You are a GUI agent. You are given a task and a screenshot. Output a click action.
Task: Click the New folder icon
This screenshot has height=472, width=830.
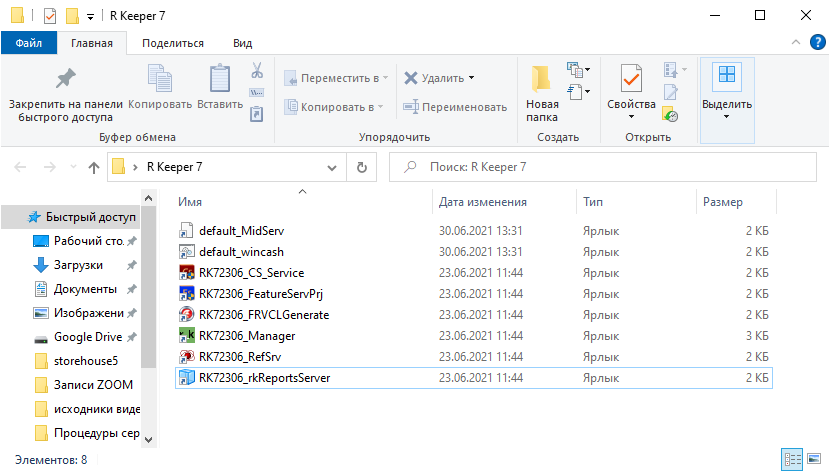(541, 80)
